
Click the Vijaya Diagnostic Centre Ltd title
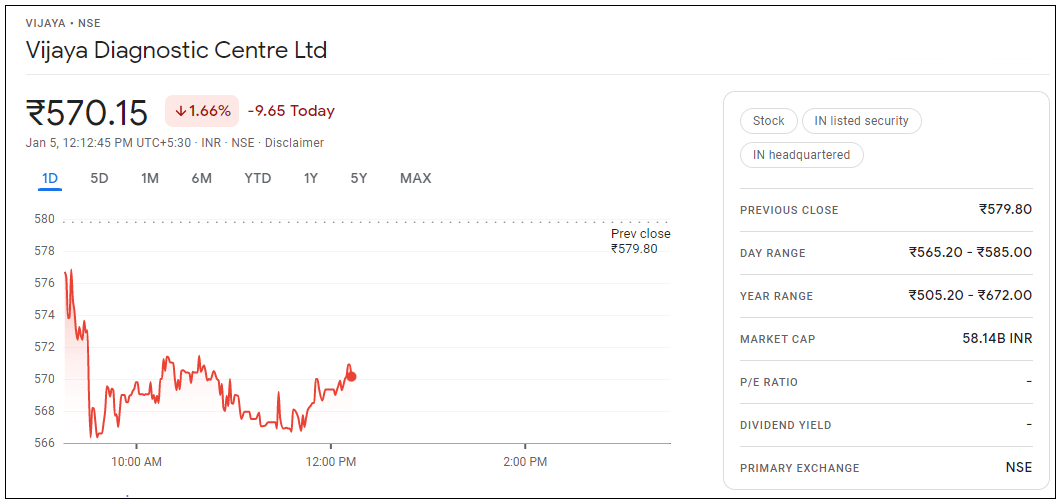click(176, 50)
